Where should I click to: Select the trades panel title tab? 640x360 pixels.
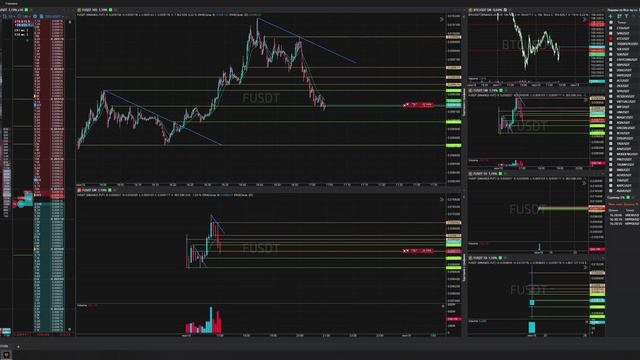tap(616, 198)
